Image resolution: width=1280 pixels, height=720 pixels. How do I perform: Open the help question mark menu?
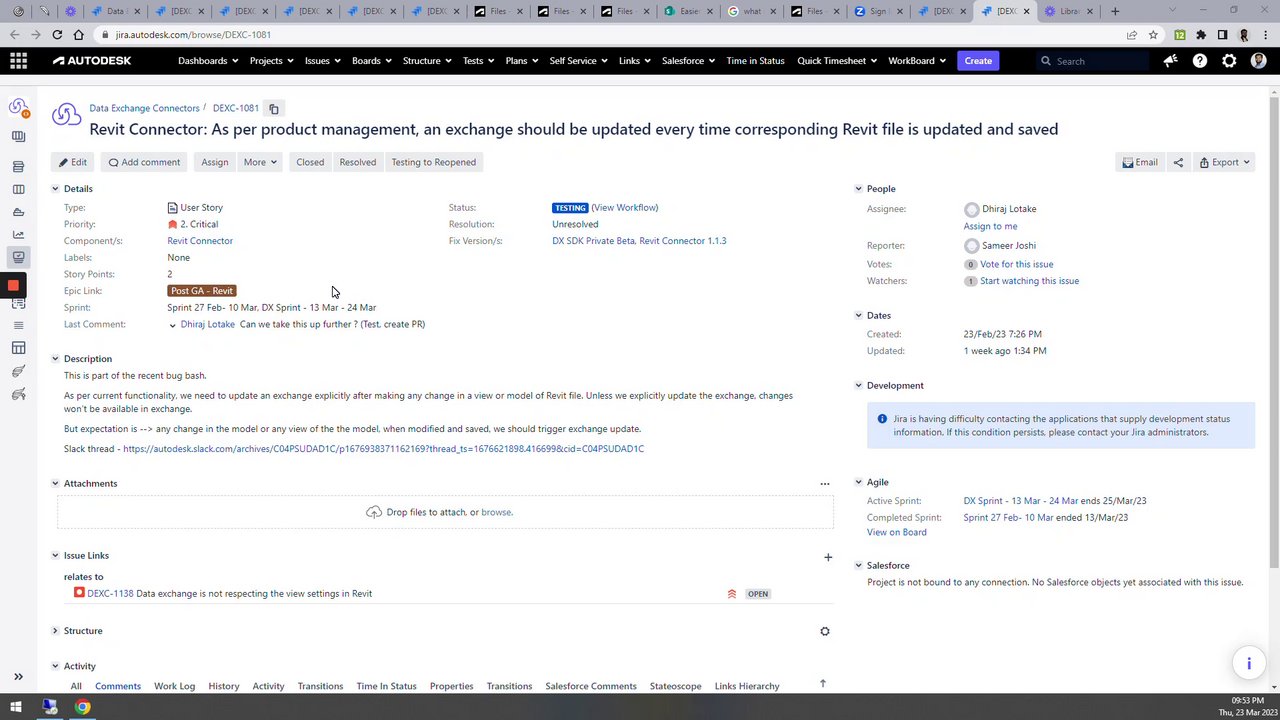1200,61
